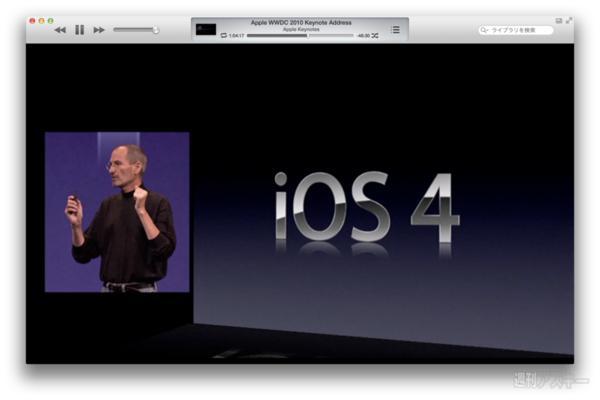600x400 pixels.
Task: Click the green zoom window button
Action: [x=51, y=21]
